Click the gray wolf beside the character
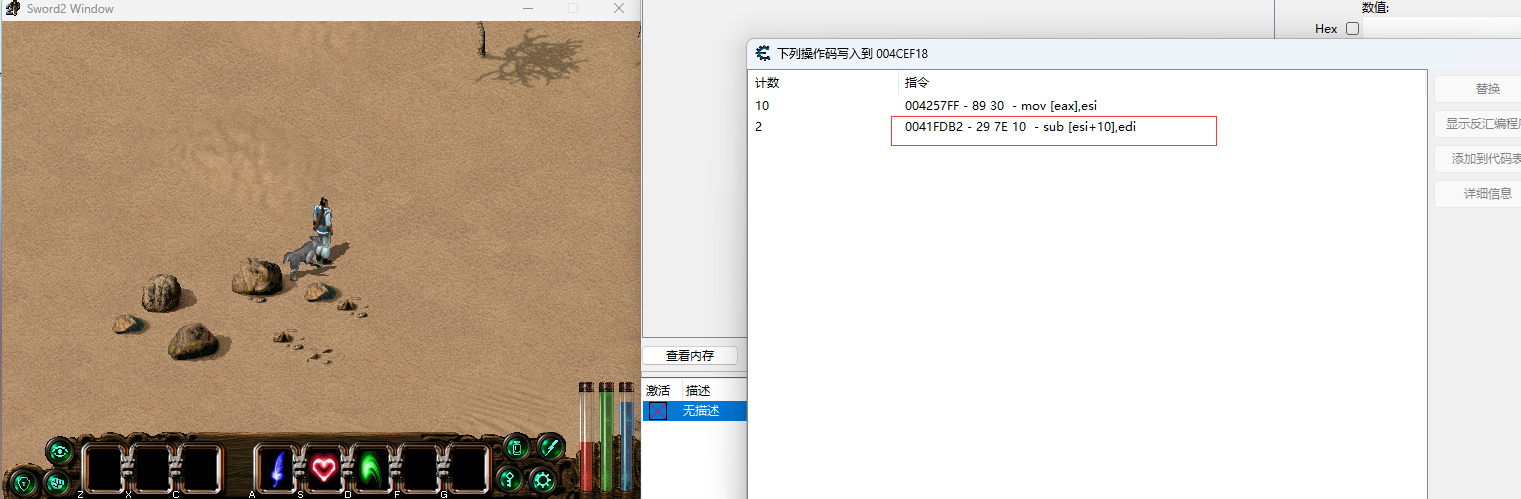The height and width of the screenshot is (499, 1521). (x=301, y=257)
